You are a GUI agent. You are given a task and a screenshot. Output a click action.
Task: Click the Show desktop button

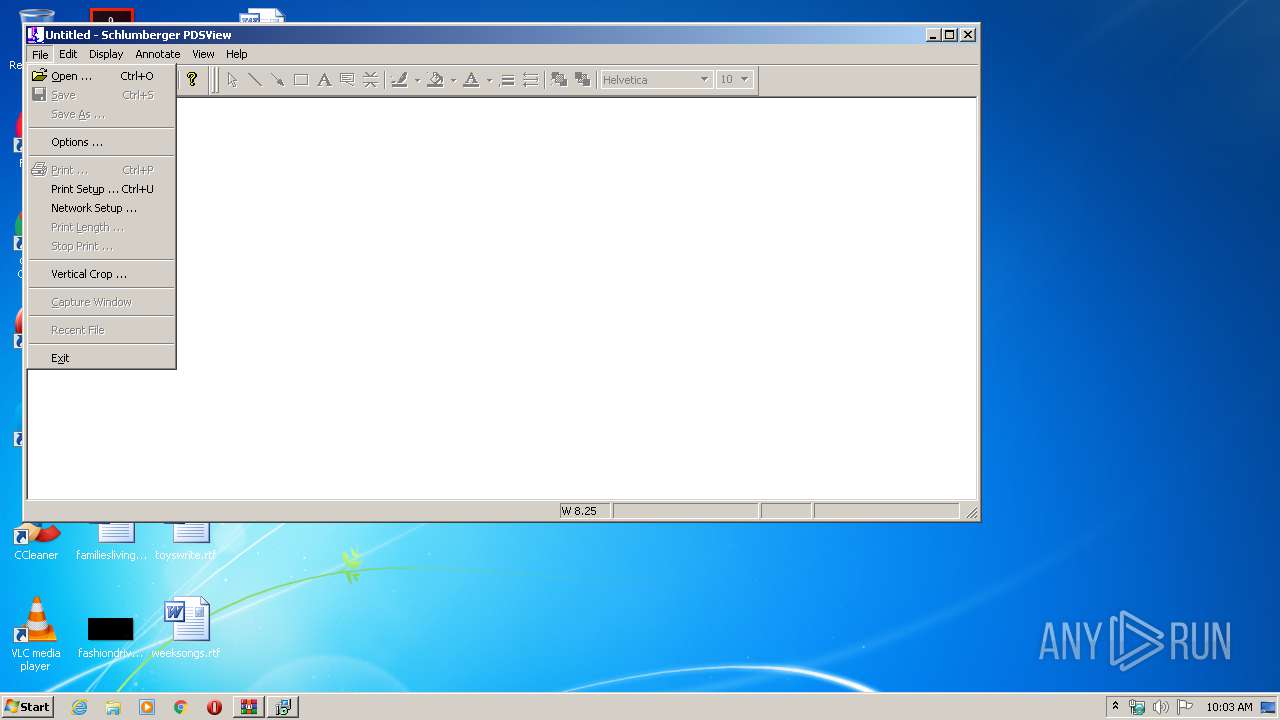click(x=1270, y=707)
